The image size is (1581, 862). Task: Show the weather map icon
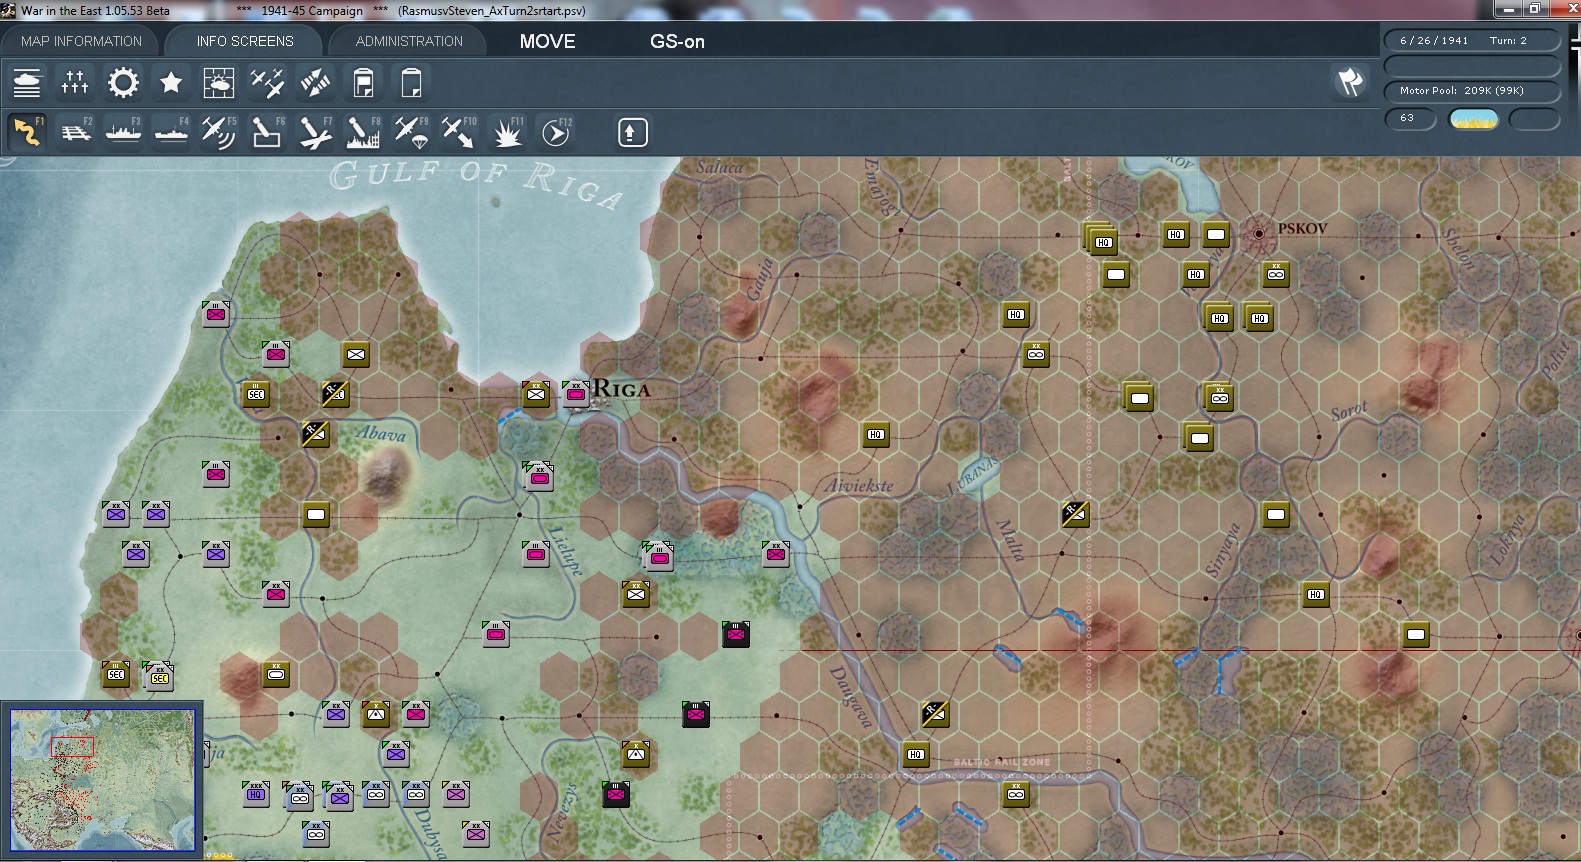(x=219, y=82)
